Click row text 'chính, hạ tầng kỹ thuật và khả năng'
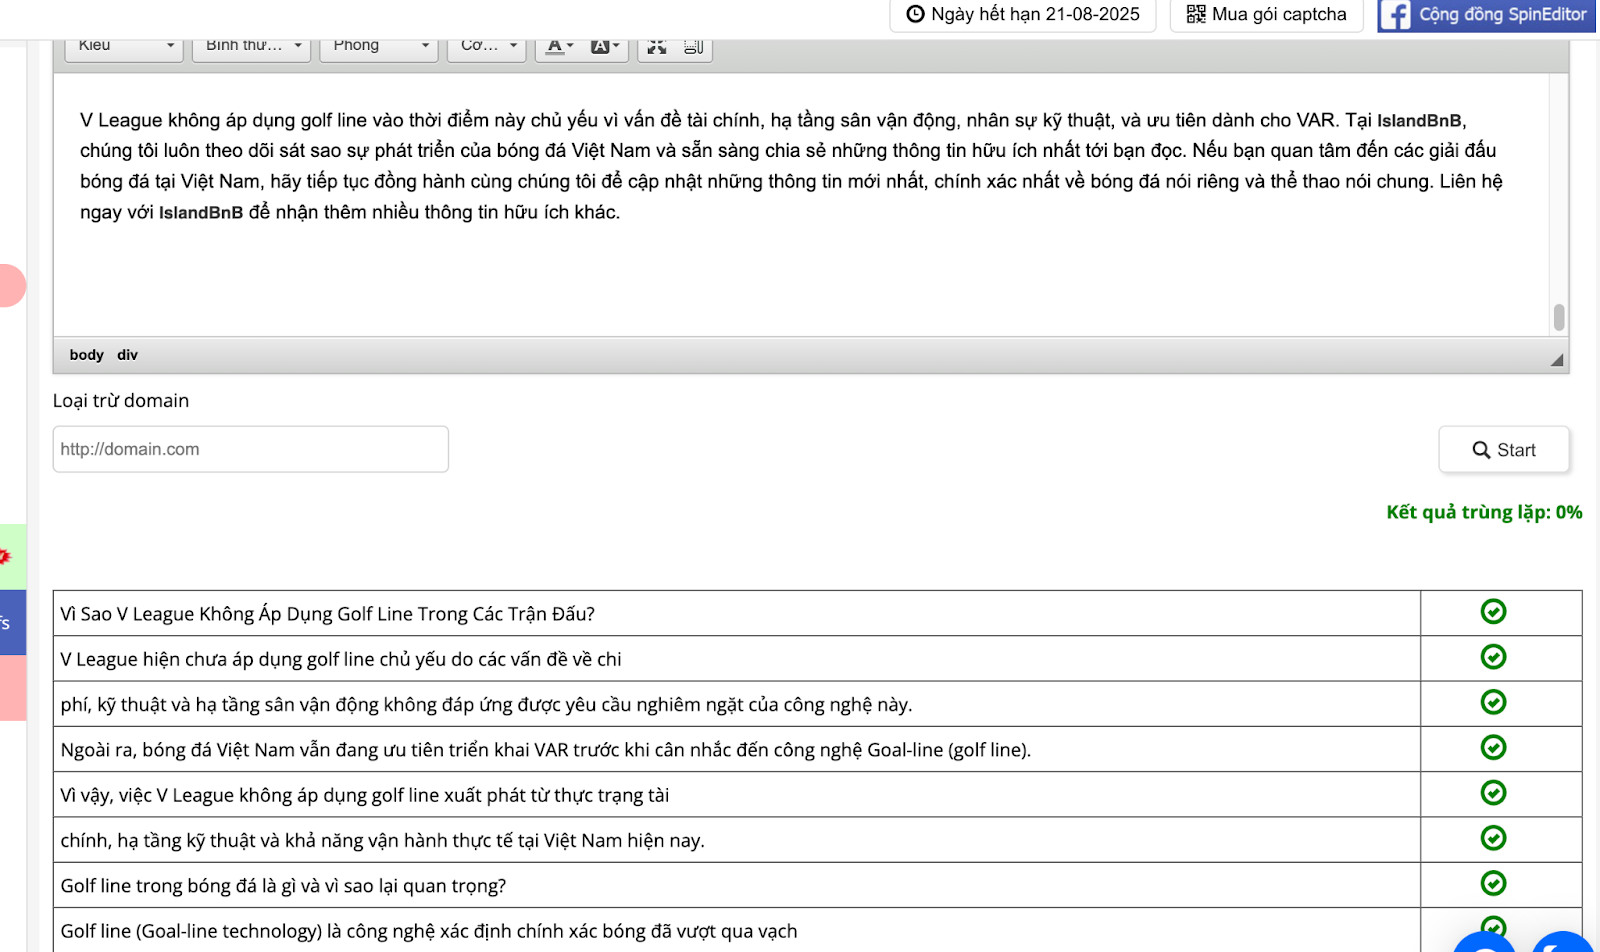The width and height of the screenshot is (1600, 952). [x=382, y=841]
